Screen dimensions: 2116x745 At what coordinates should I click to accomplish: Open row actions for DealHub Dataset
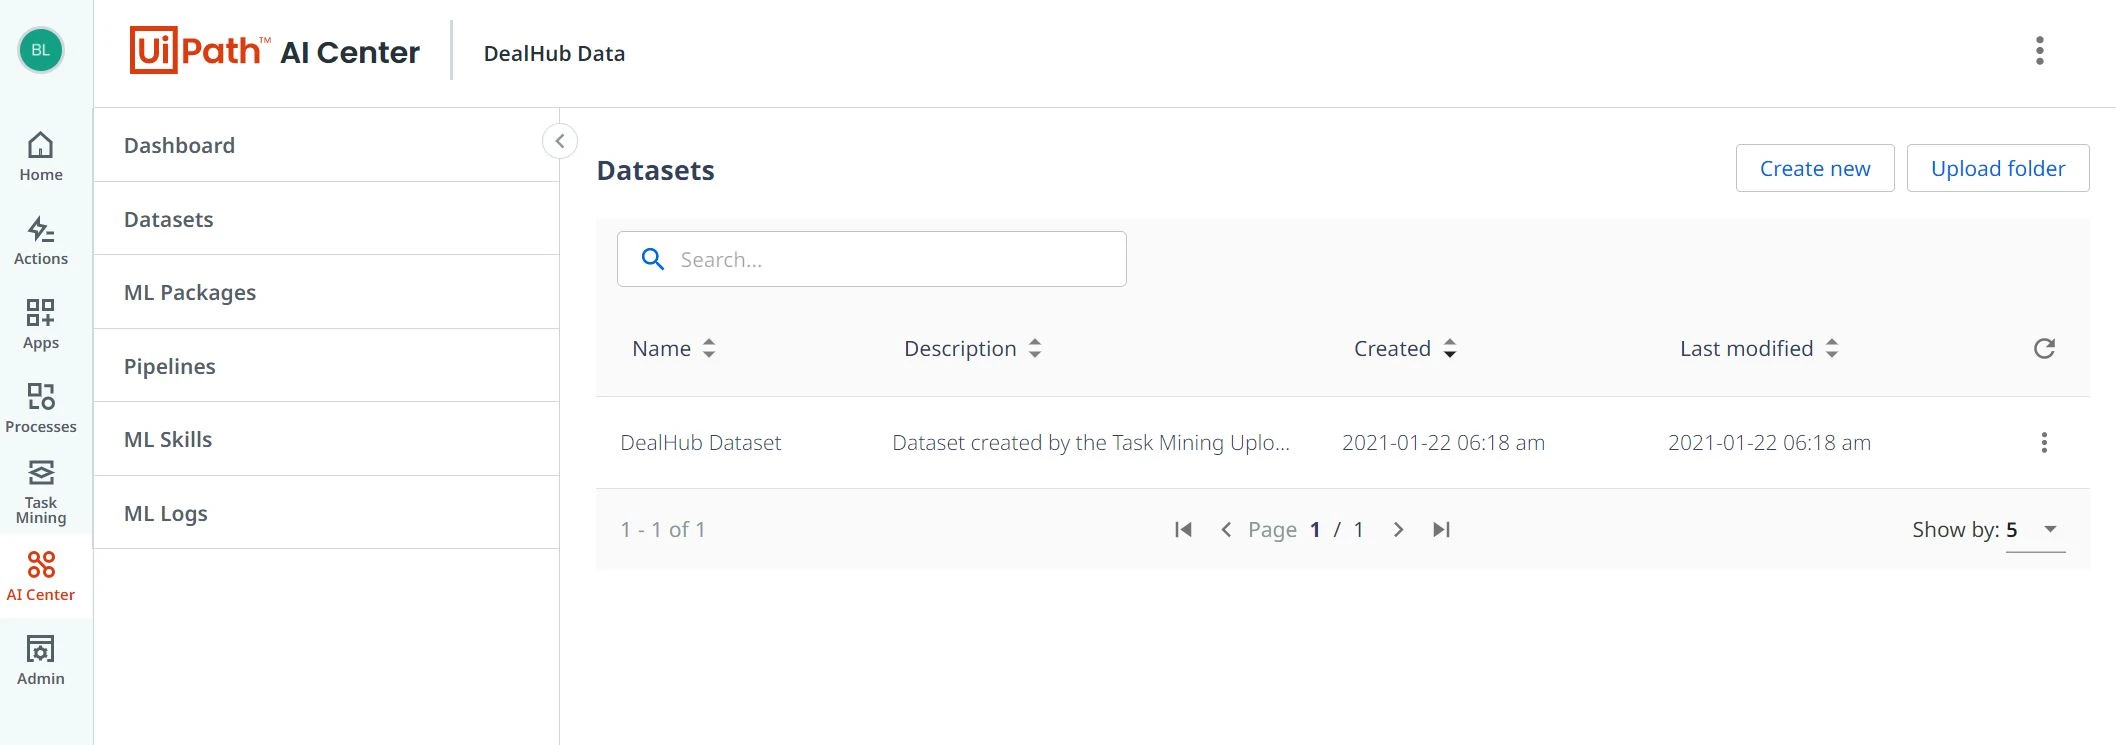pos(2044,442)
